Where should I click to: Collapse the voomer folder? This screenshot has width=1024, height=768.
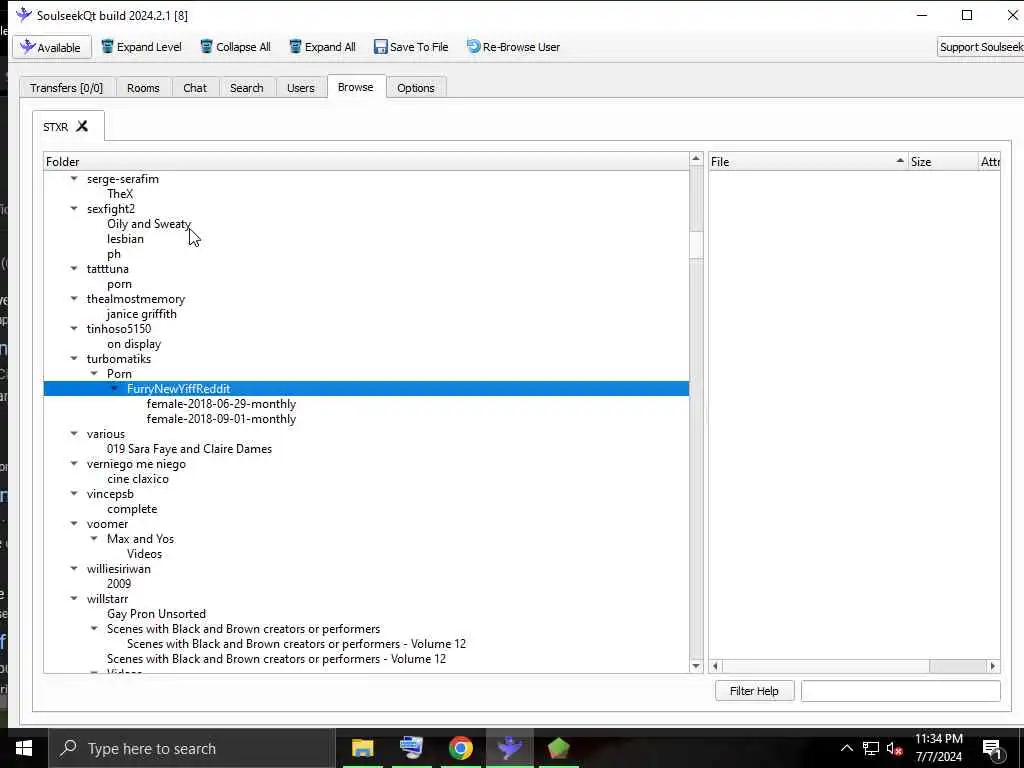(74, 524)
